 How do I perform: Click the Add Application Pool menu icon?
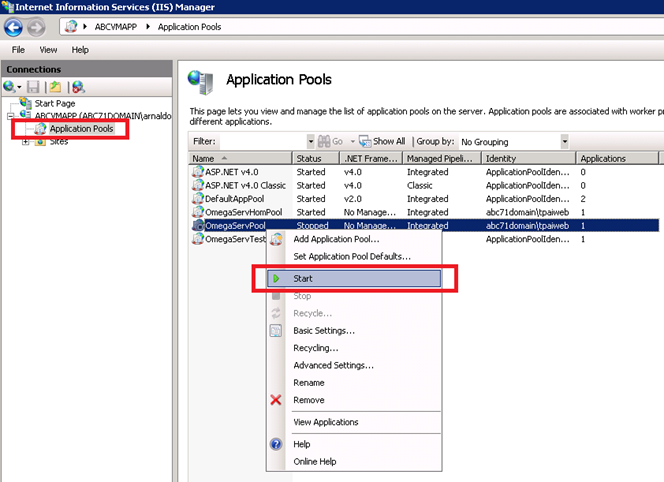tap(276, 239)
